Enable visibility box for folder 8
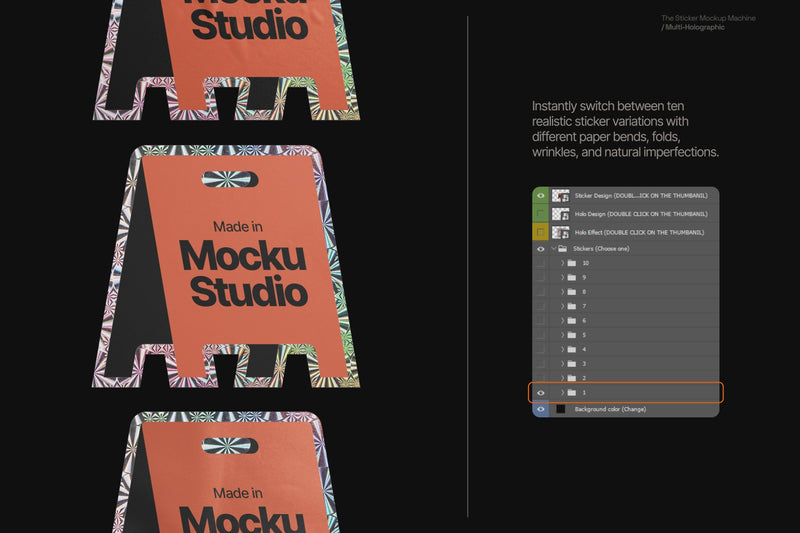The height and width of the screenshot is (533, 800). point(540,292)
